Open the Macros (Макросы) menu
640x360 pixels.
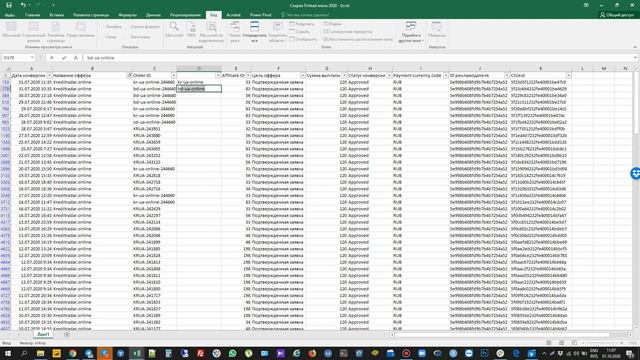(x=437, y=31)
